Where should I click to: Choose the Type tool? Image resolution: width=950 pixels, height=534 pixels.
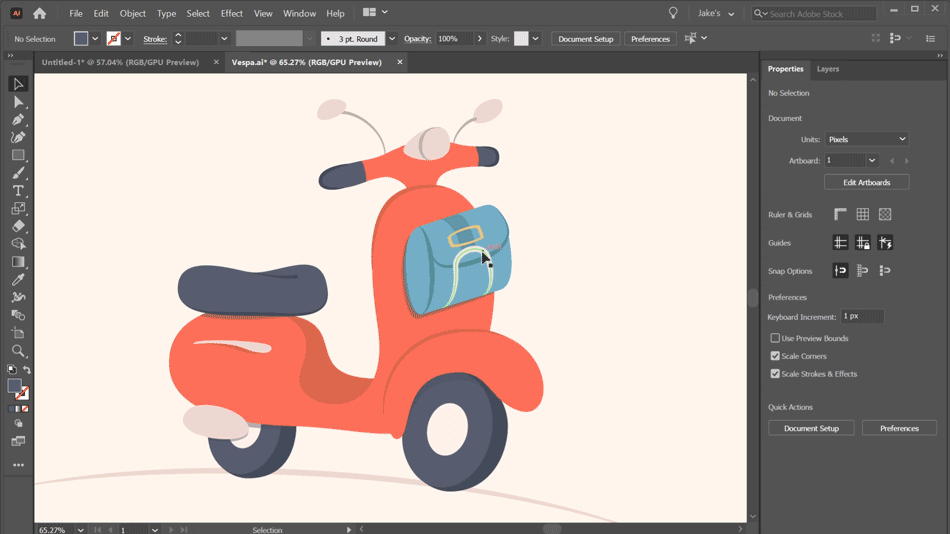18,190
